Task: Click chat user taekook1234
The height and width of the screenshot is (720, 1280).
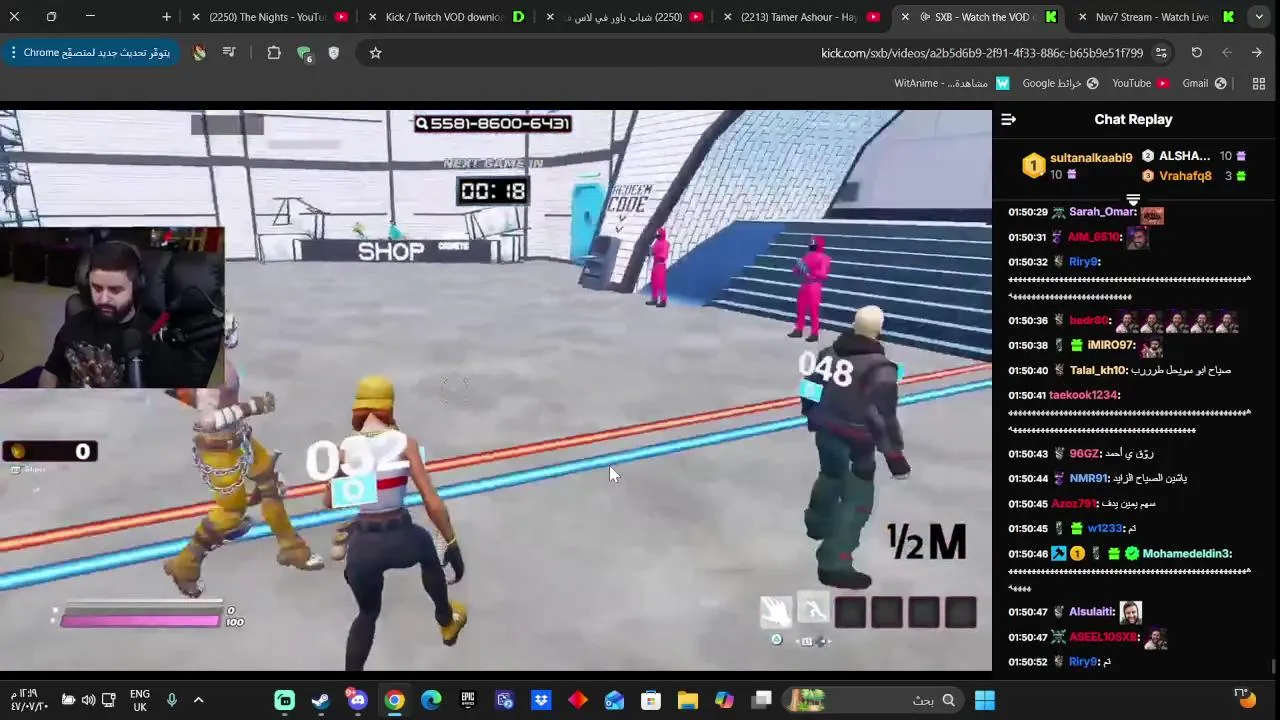Action: click(x=1083, y=395)
